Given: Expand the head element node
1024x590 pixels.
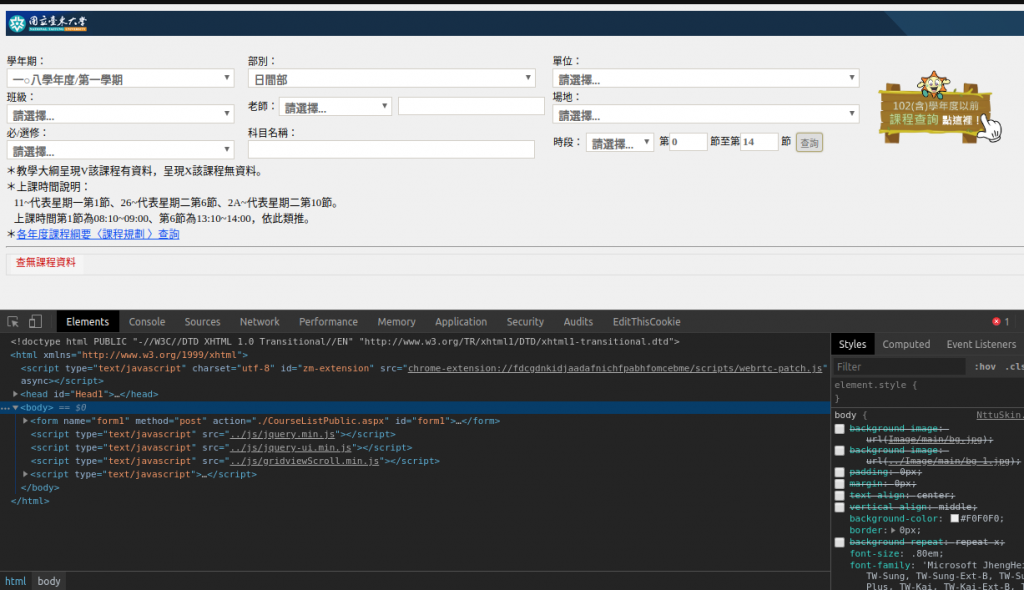Looking at the screenshot, I should 15,394.
